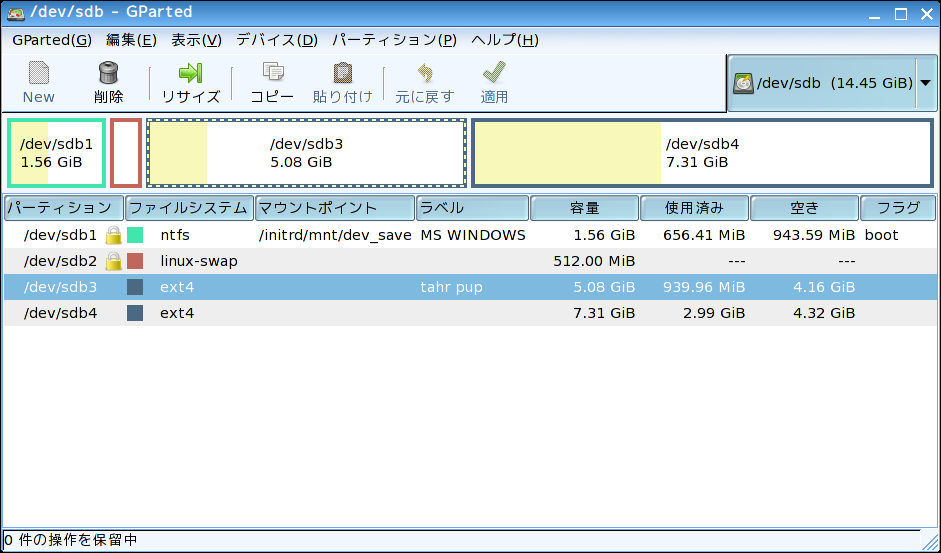Open the デバイス(D) menu

pyautogui.click(x=277, y=40)
